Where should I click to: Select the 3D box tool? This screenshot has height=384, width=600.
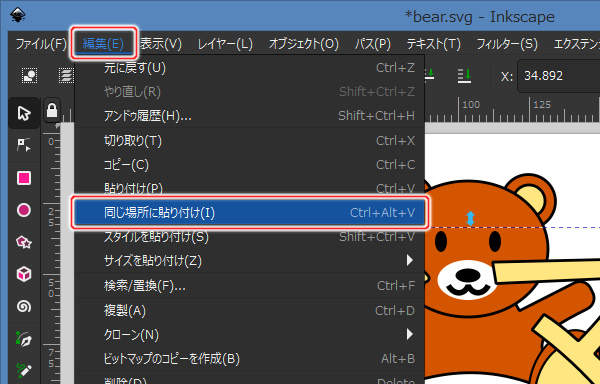(x=24, y=274)
